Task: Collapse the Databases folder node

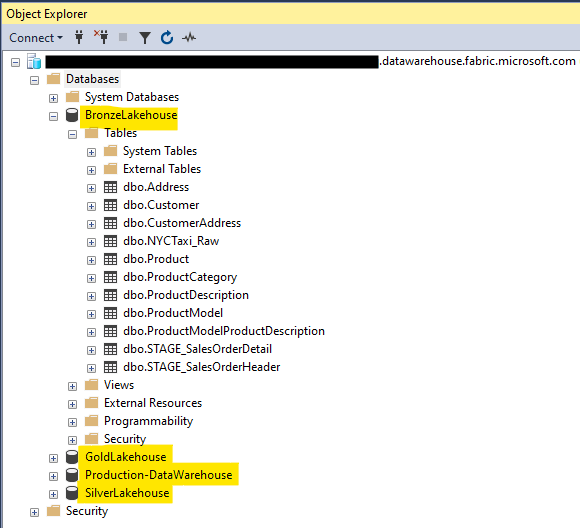Action: point(34,80)
